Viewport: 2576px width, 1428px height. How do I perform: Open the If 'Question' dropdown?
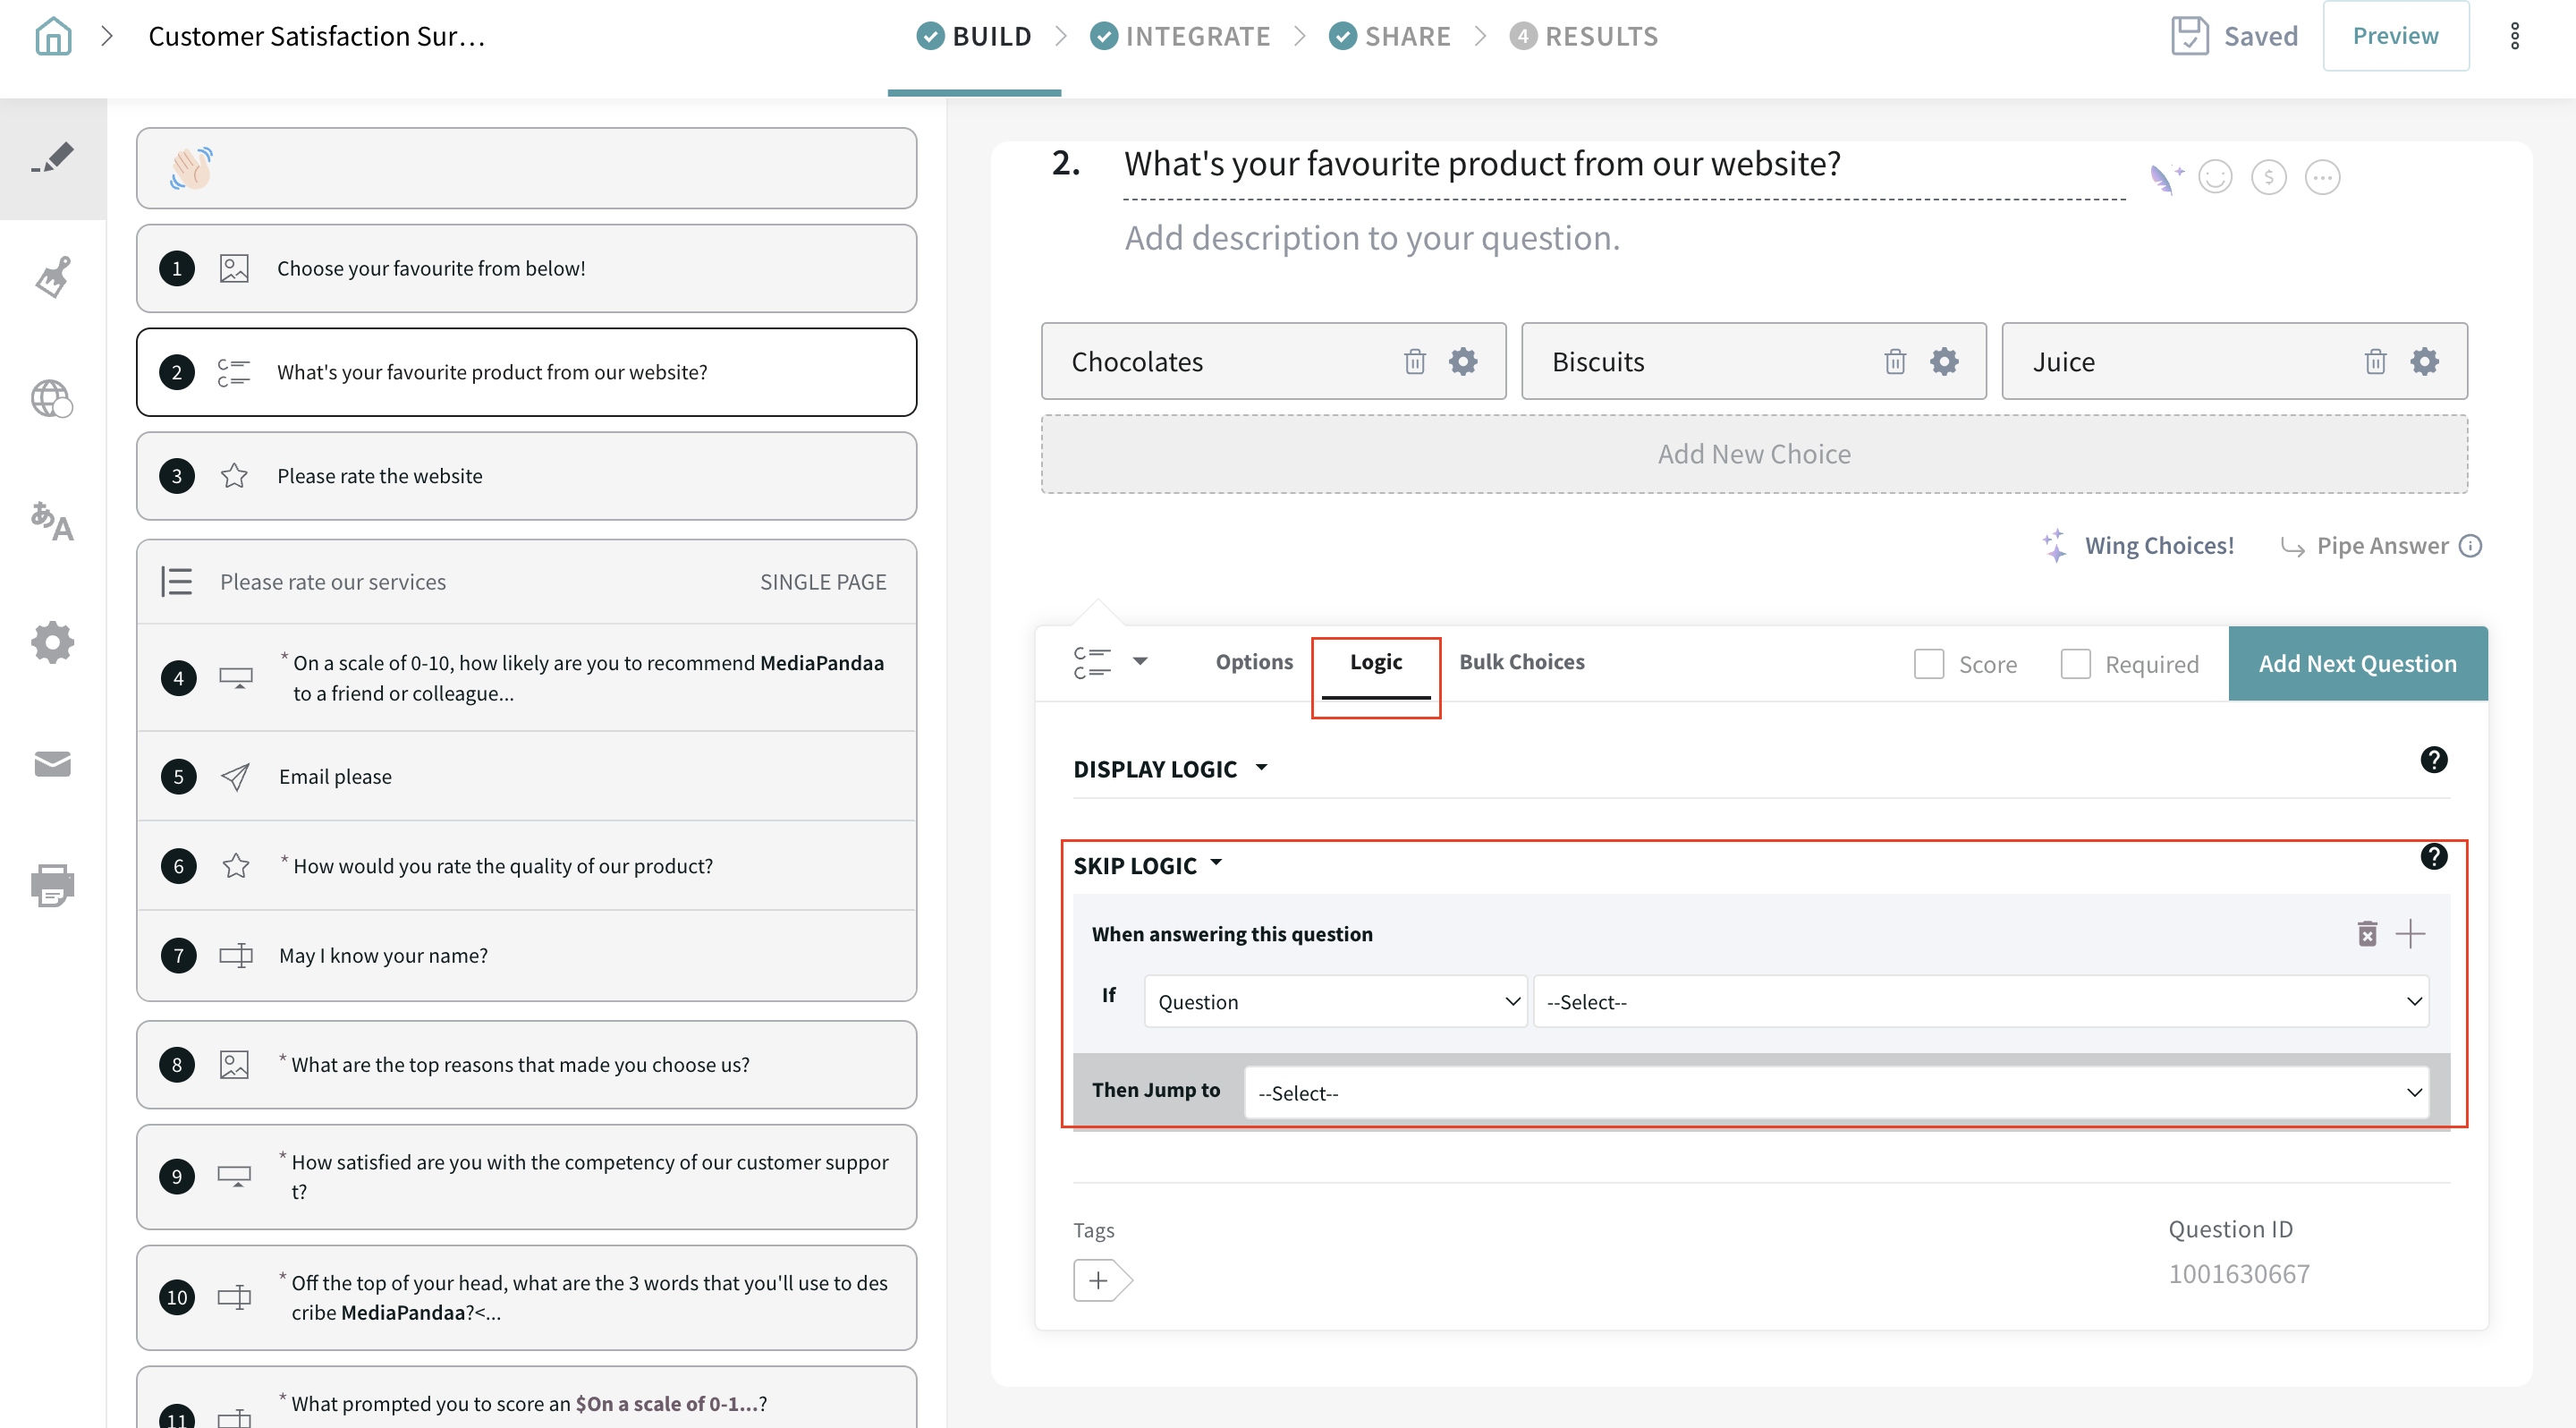click(x=1335, y=1001)
